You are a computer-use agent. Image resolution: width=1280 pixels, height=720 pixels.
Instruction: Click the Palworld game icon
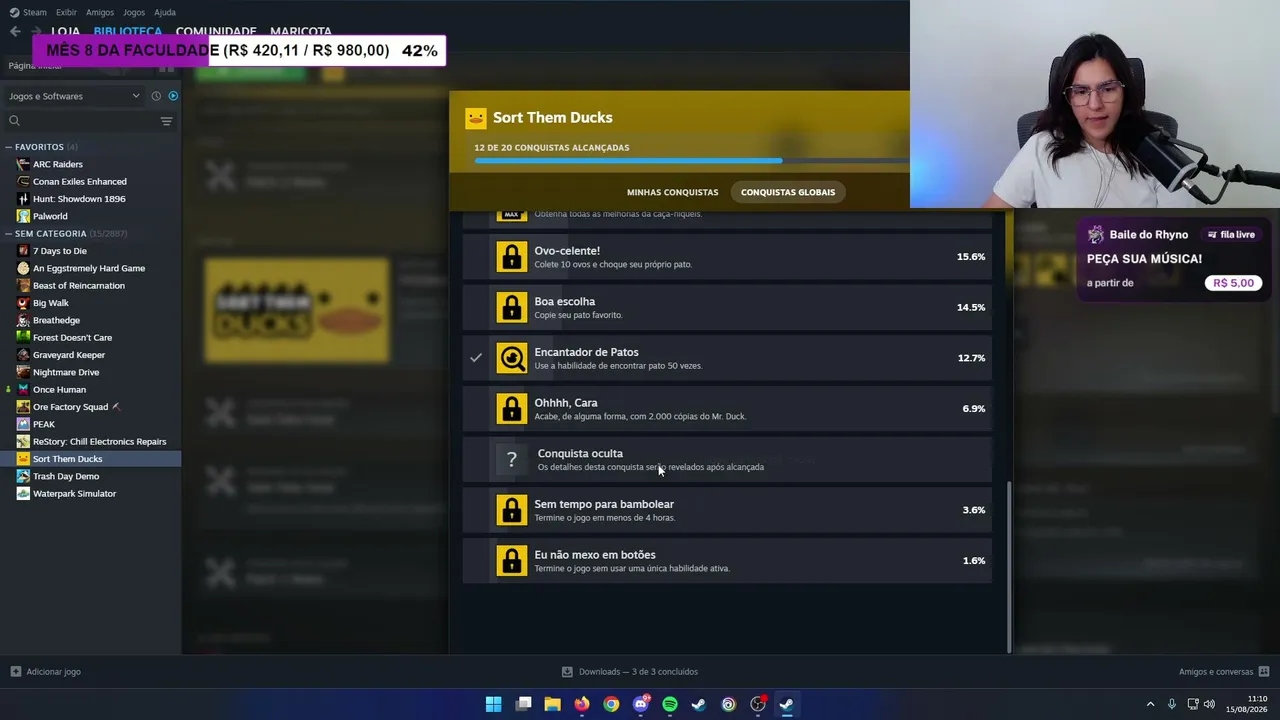(23, 216)
